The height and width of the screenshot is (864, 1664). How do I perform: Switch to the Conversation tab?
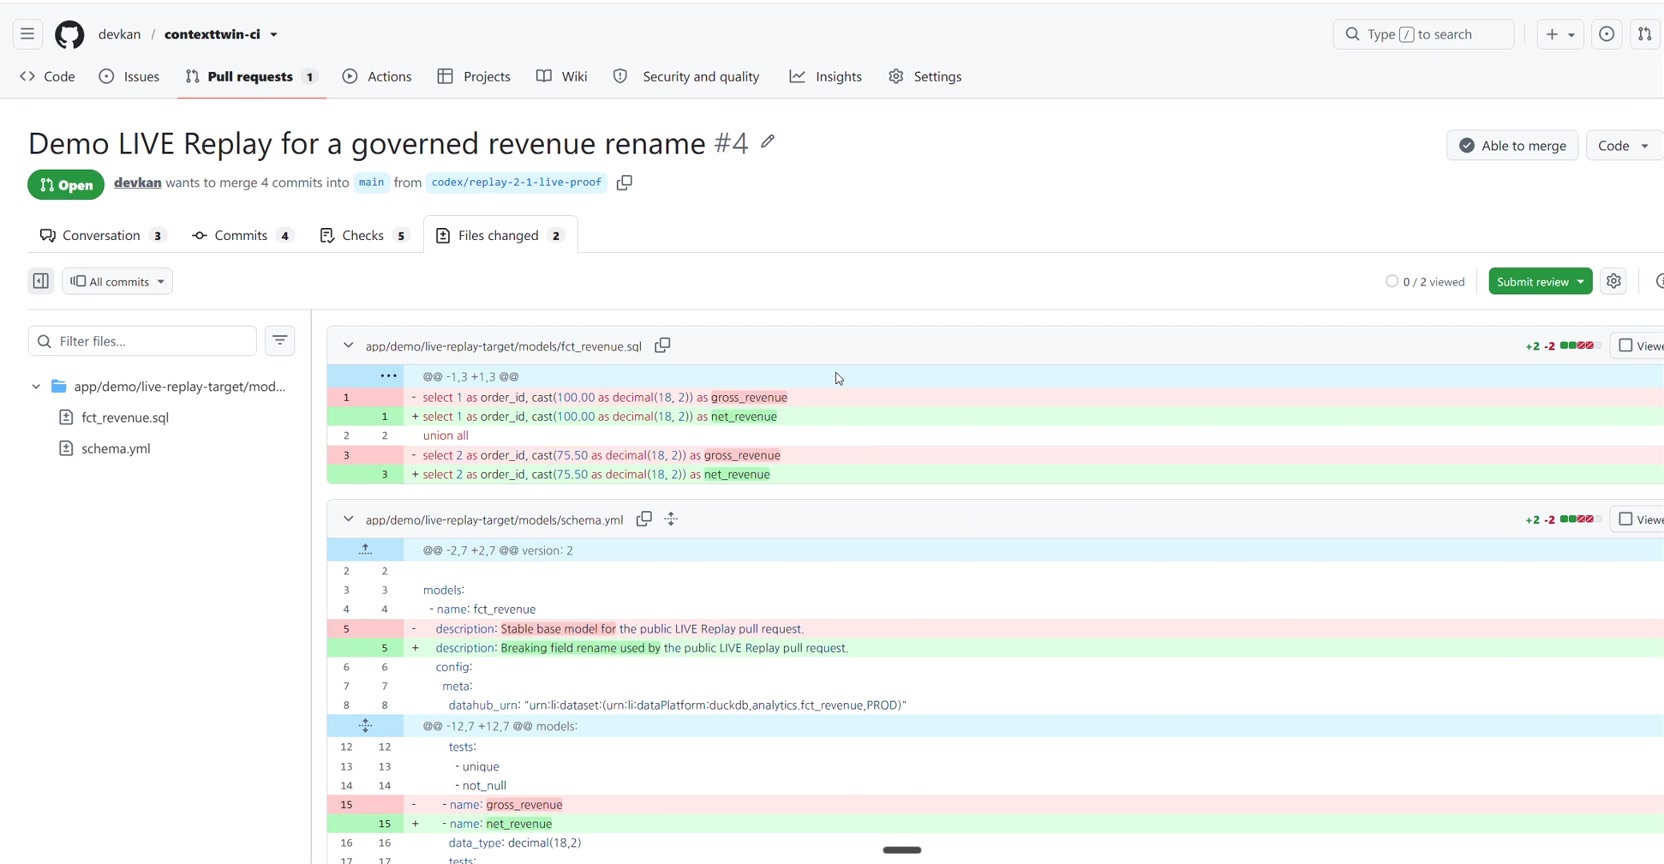pyautogui.click(x=101, y=235)
